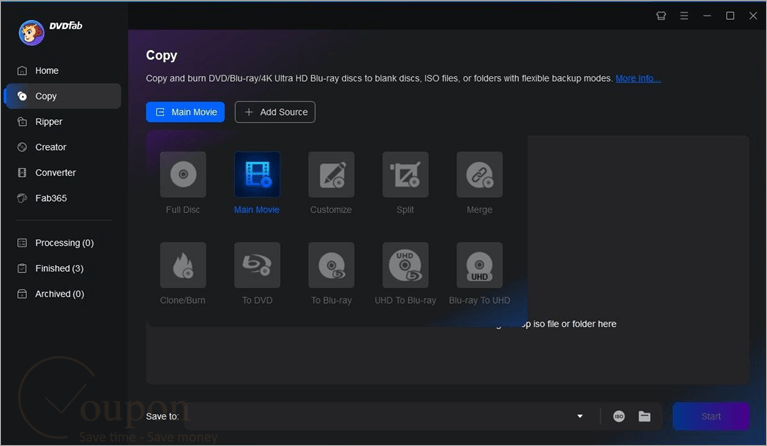Viewport: 767px width, 446px height.
Task: Pick the Merge copy mode icon
Action: [479, 174]
